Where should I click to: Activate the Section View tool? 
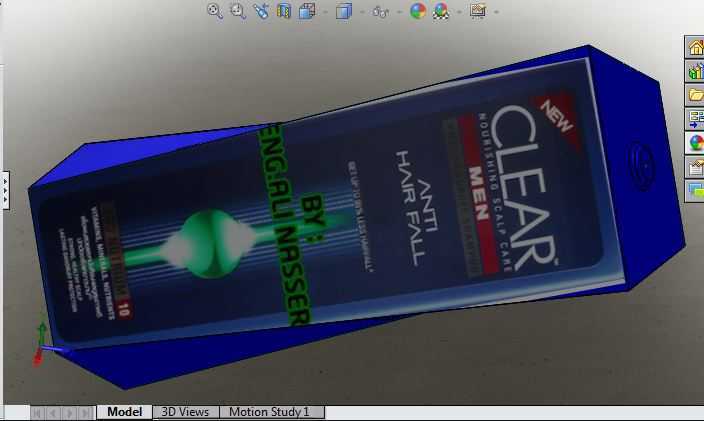(283, 11)
